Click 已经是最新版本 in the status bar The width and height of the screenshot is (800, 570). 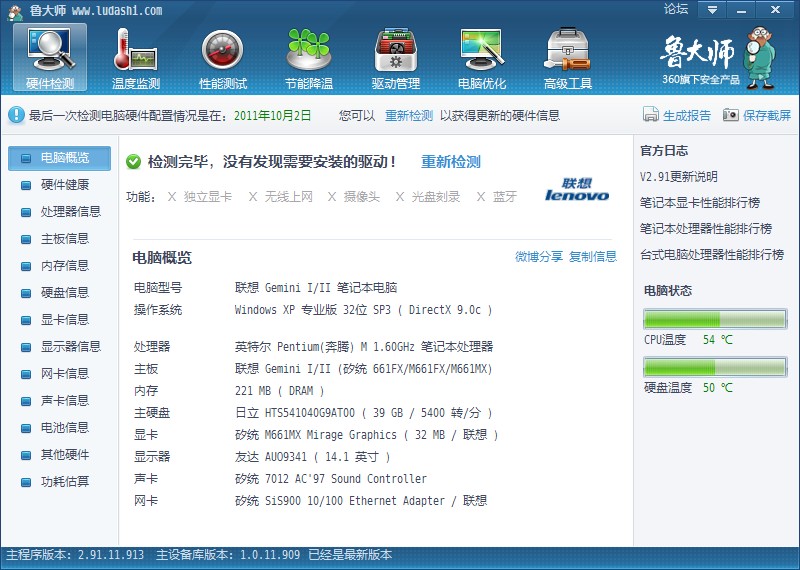point(350,555)
